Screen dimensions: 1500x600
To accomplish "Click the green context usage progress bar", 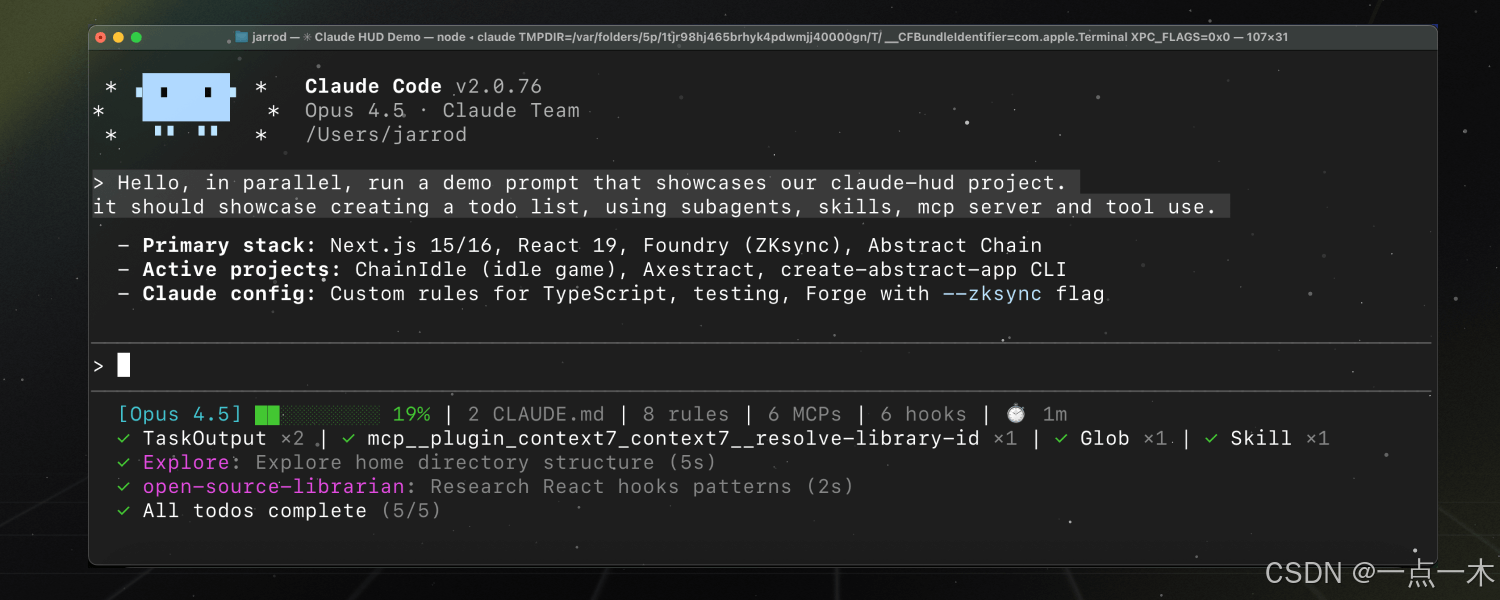I will tap(317, 414).
